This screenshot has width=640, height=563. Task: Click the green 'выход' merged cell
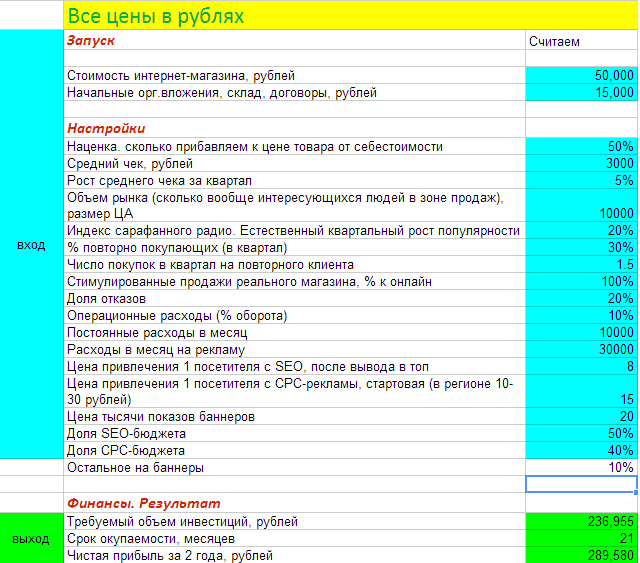click(32, 538)
